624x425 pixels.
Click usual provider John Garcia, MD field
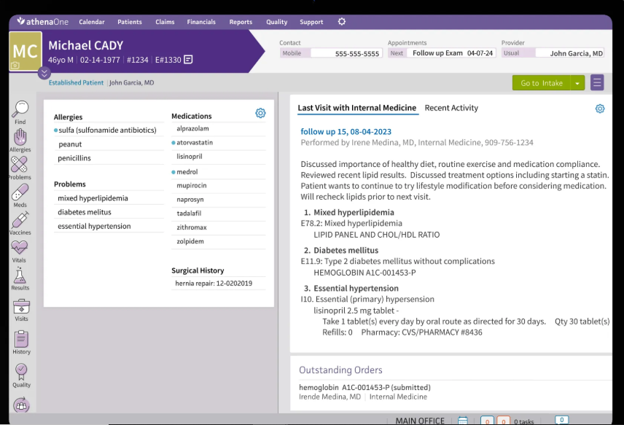click(x=570, y=53)
